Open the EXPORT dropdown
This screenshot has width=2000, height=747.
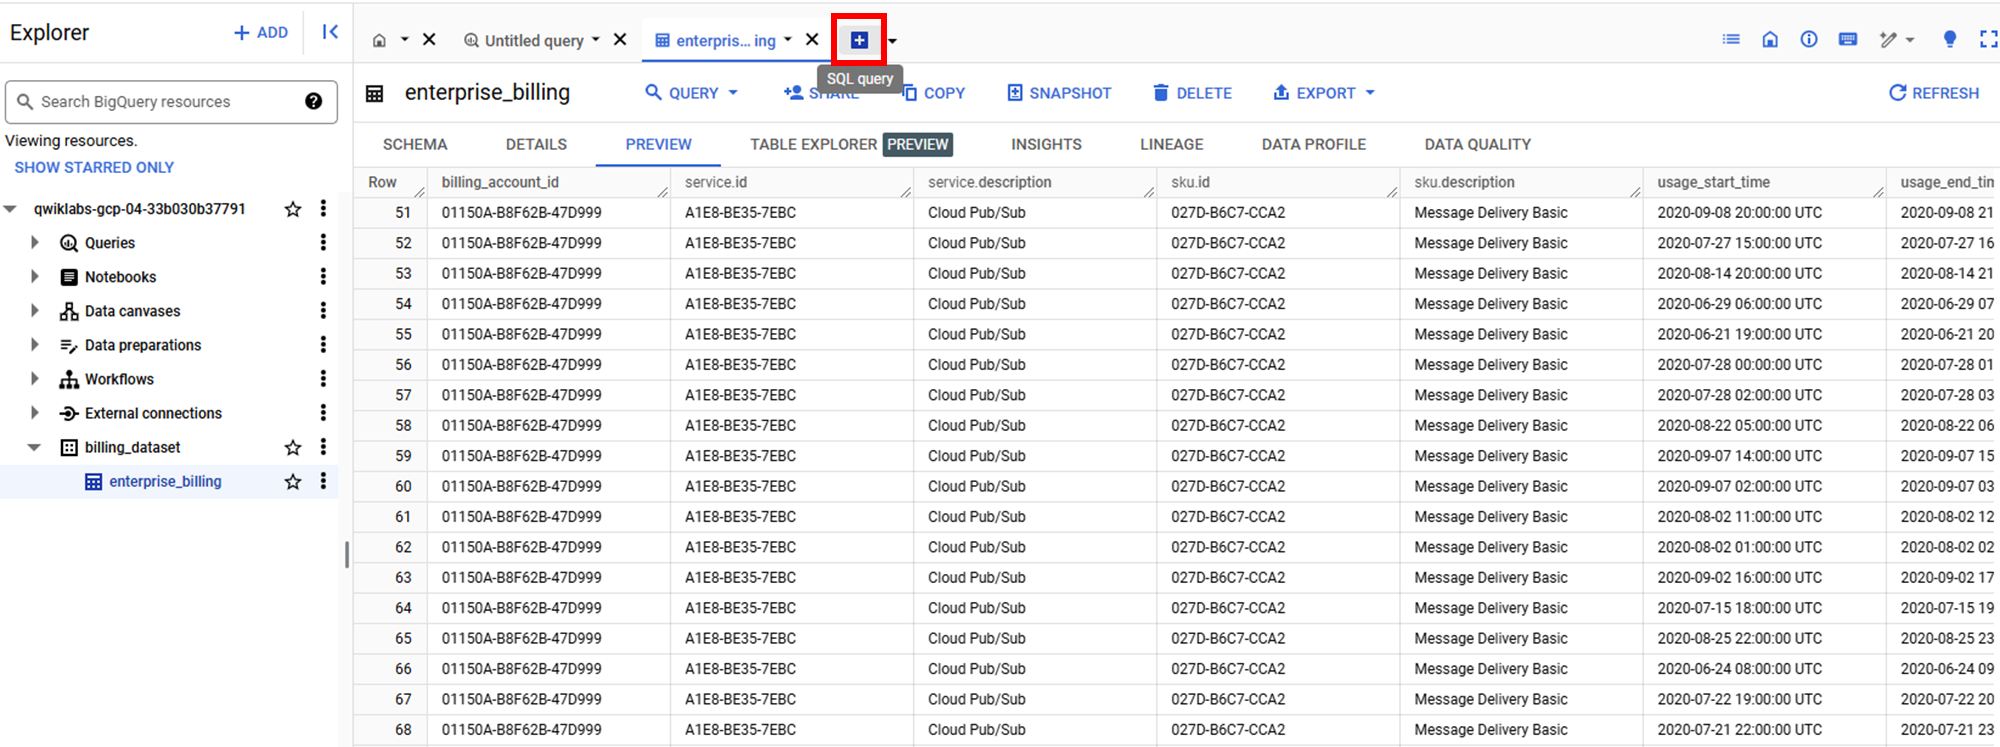1324,93
